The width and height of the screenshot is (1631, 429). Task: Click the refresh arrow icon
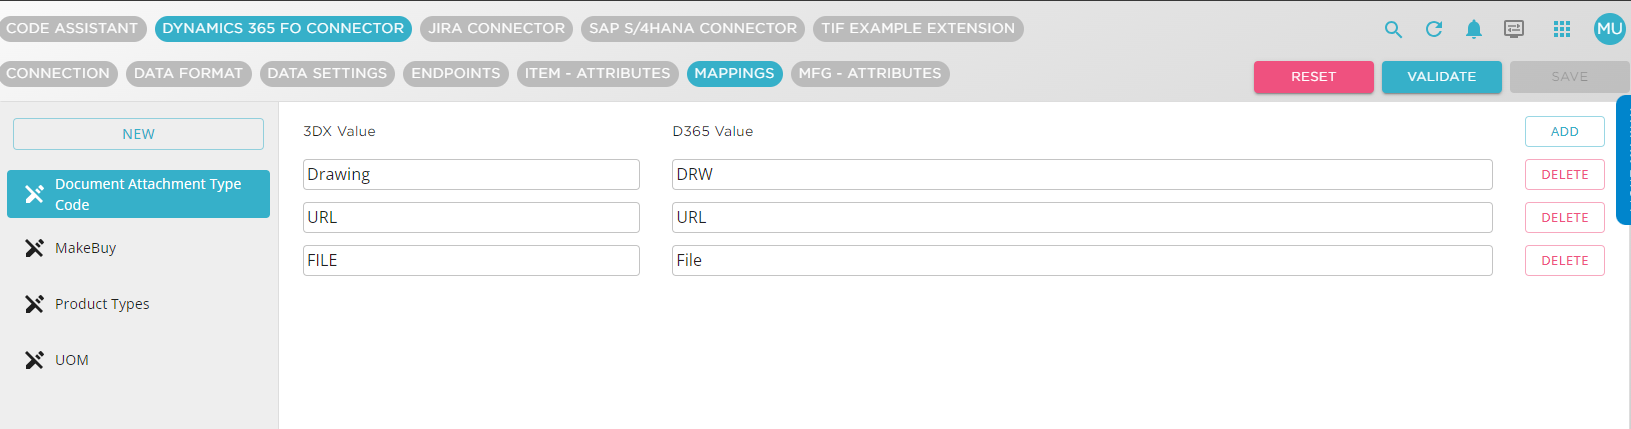click(1434, 29)
